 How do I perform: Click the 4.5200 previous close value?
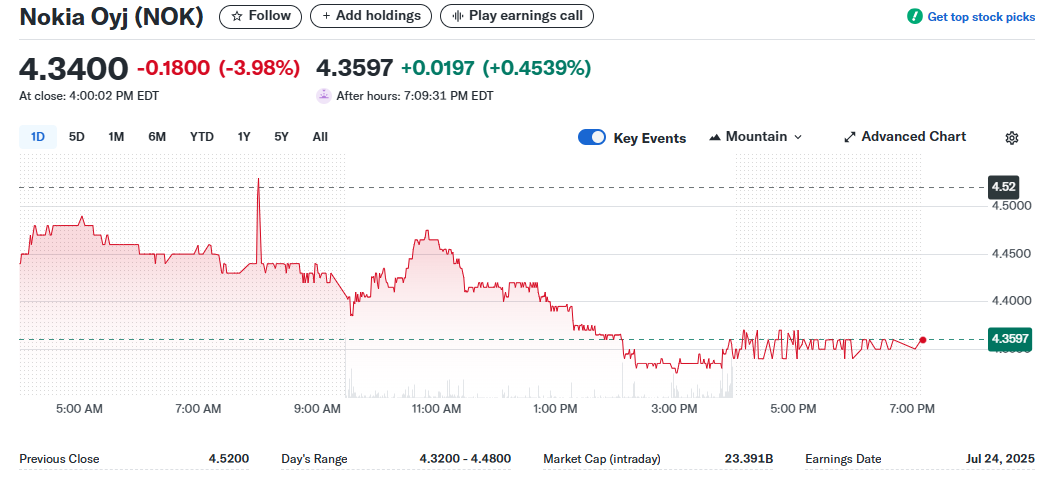pyautogui.click(x=229, y=459)
